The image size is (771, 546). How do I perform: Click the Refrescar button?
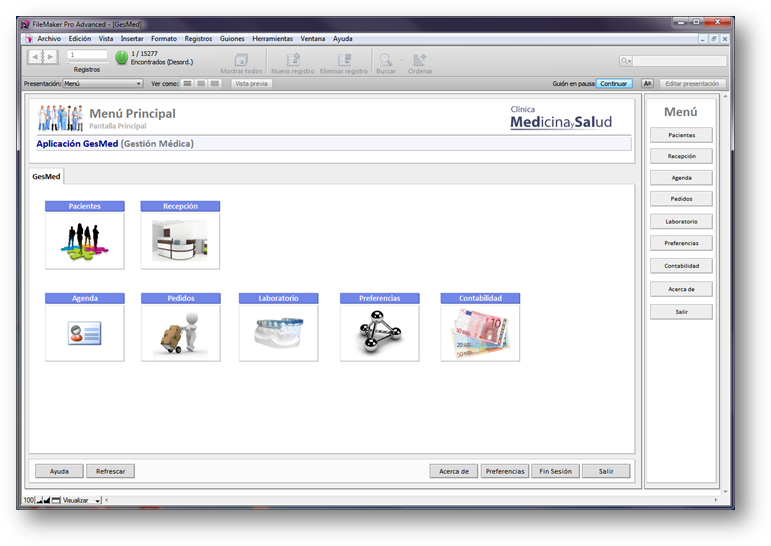111,471
